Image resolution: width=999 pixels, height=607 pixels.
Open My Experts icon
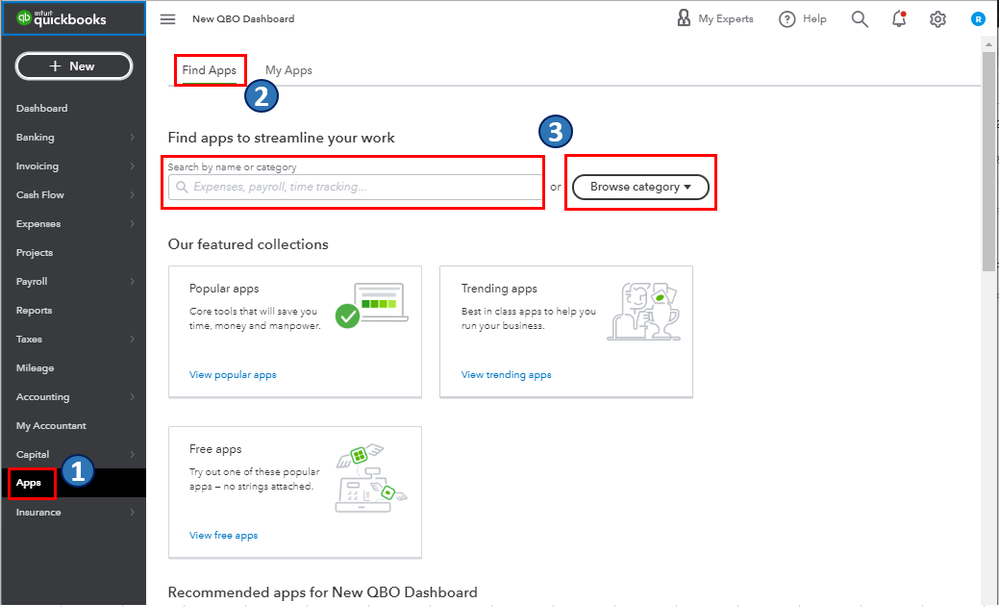684,19
